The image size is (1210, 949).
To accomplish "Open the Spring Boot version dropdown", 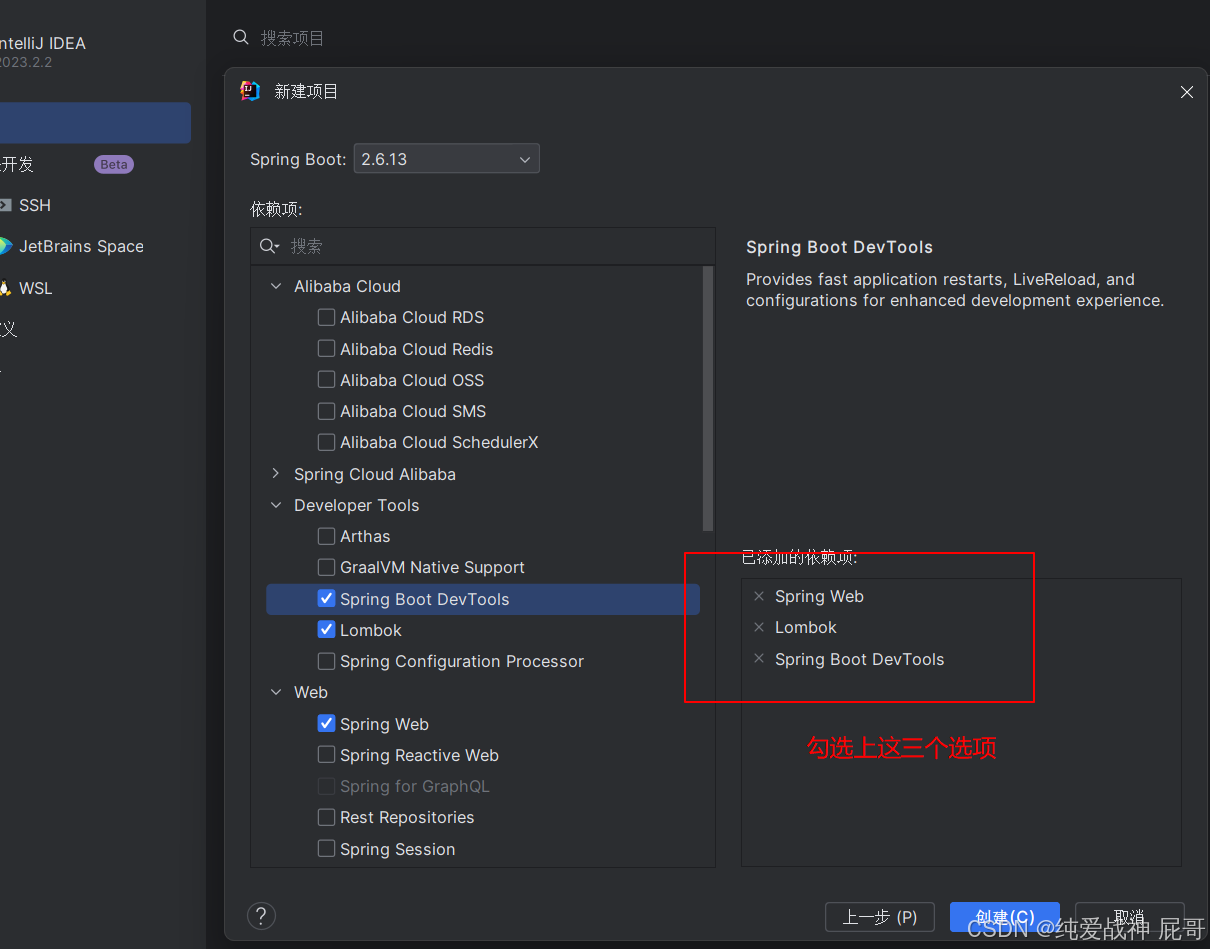I will click(x=446, y=159).
